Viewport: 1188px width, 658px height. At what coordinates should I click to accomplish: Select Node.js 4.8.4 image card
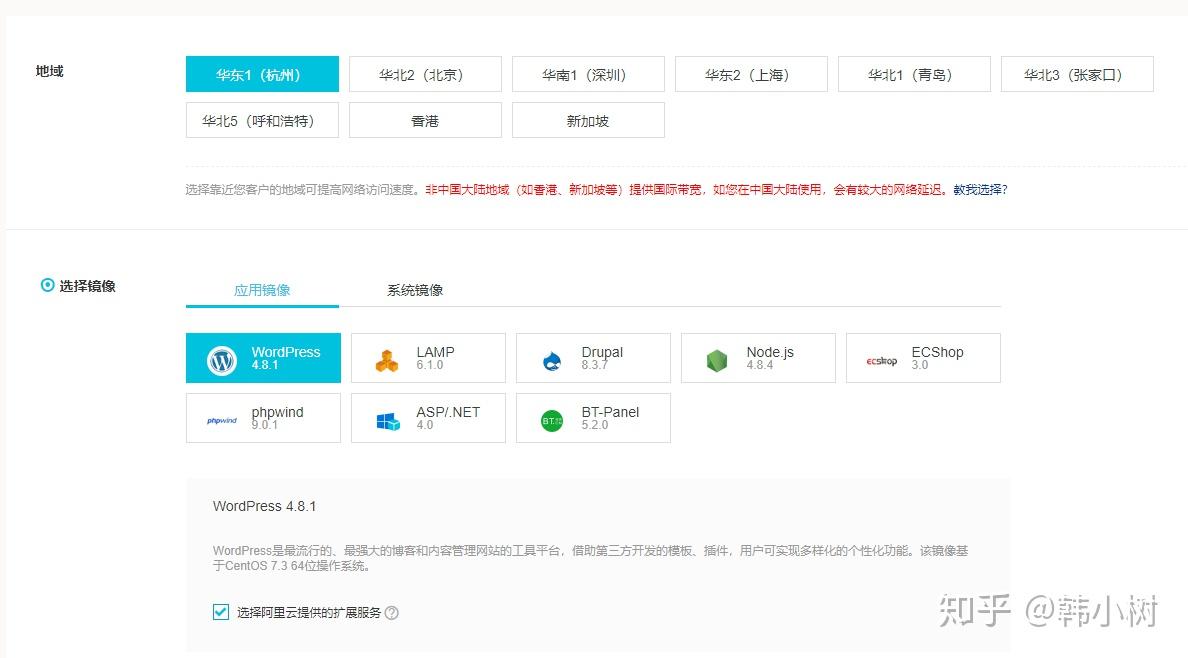point(758,358)
